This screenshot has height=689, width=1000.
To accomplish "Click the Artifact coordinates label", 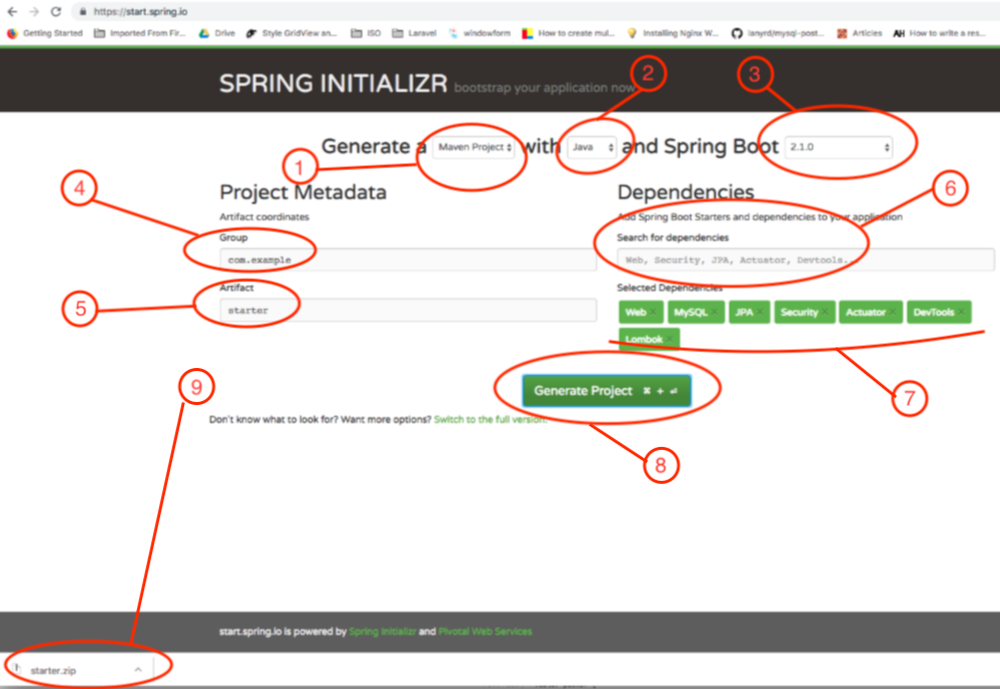I will tap(264, 217).
